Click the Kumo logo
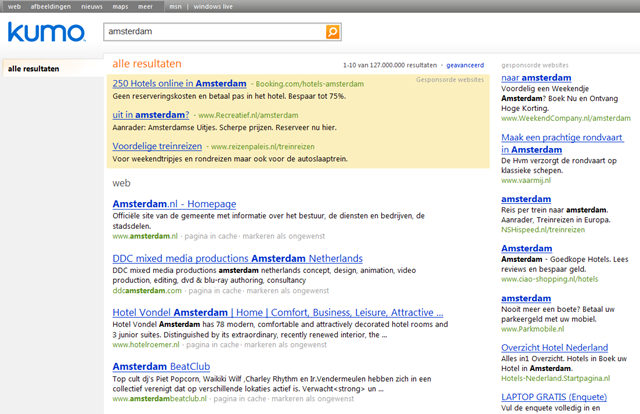Viewport: 640px width, 414px height. point(47,32)
